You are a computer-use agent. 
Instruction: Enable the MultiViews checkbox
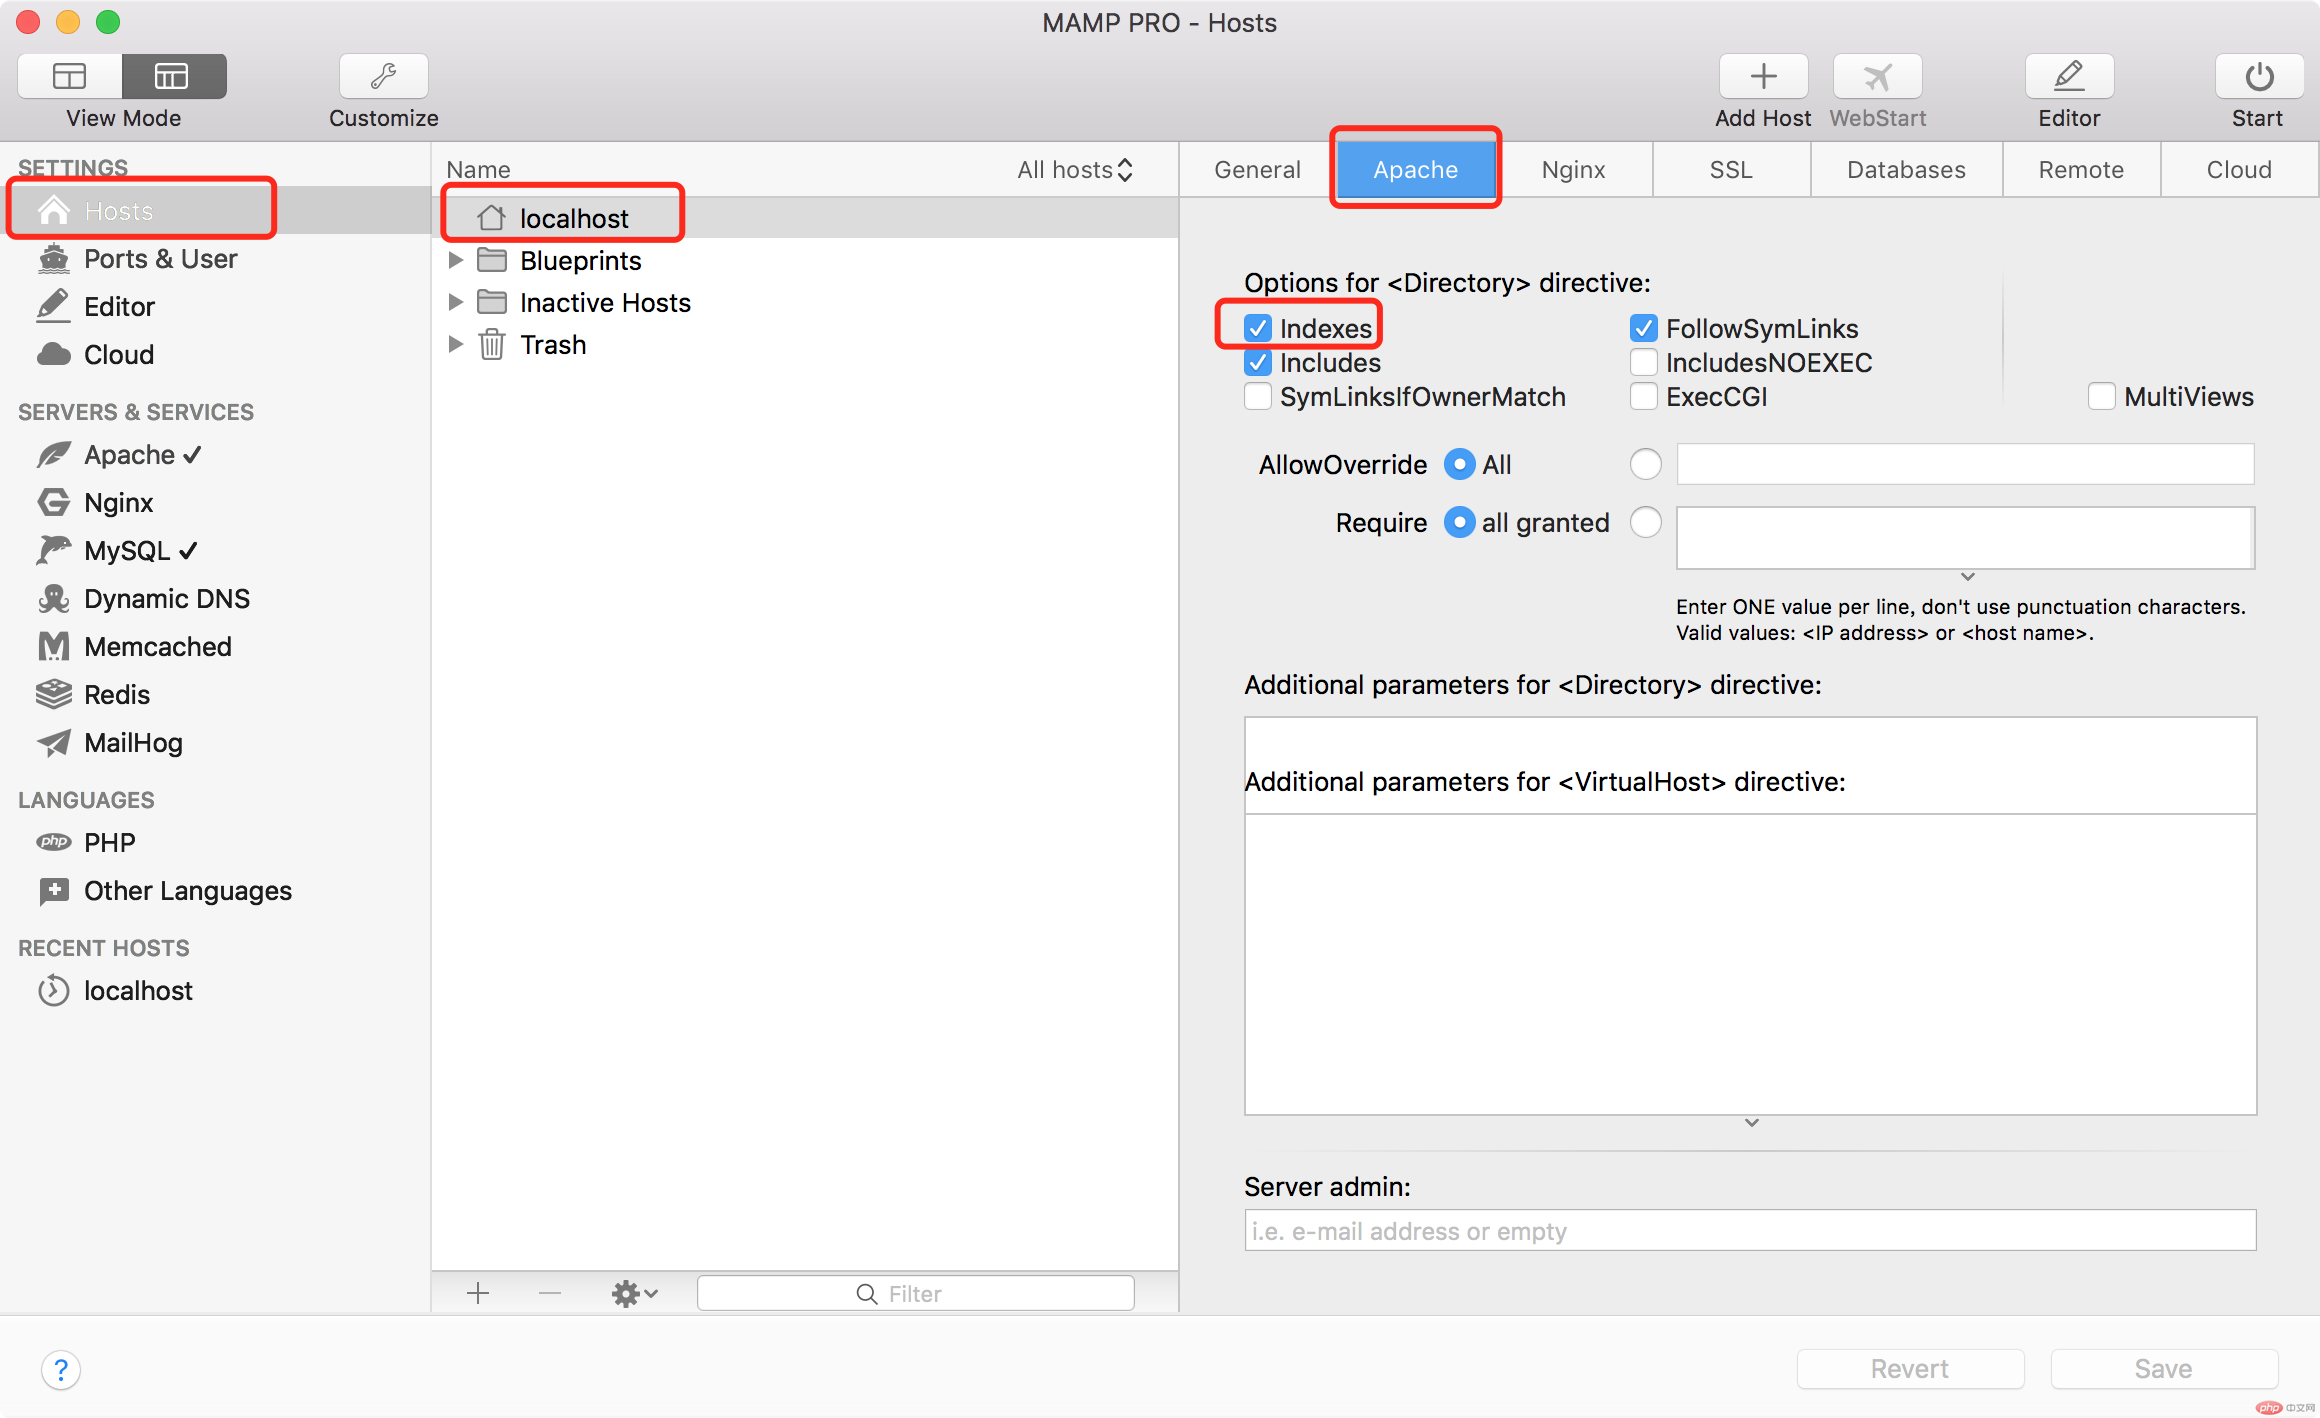pos(2102,396)
